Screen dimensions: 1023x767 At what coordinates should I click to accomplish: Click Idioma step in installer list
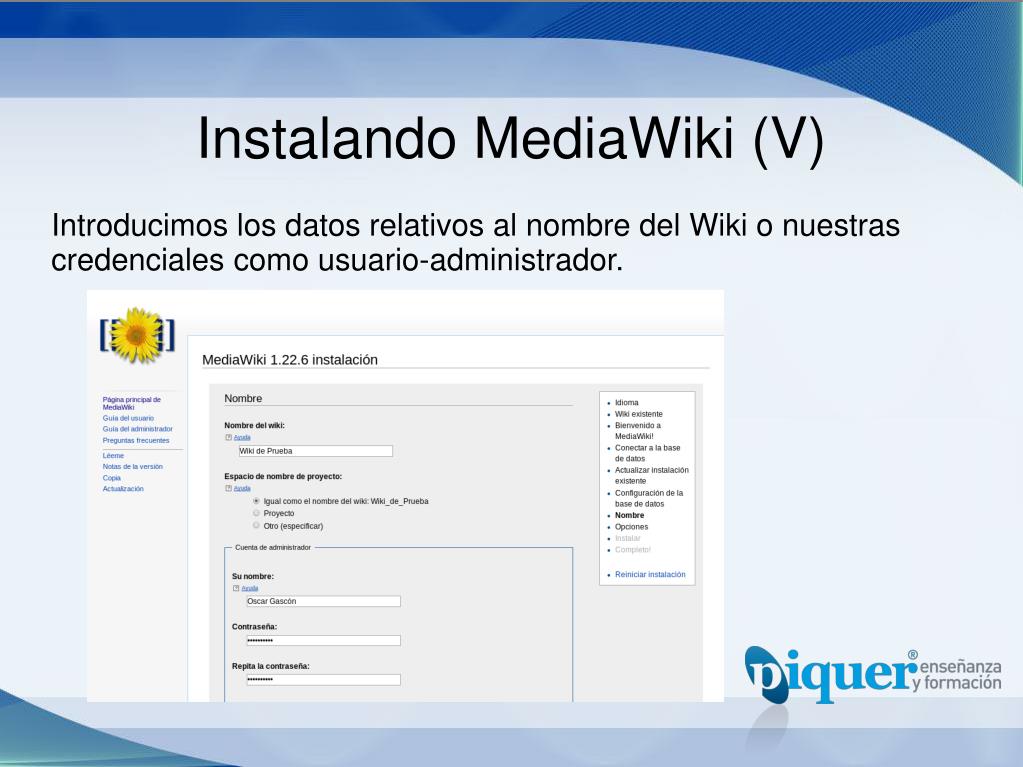click(x=626, y=402)
